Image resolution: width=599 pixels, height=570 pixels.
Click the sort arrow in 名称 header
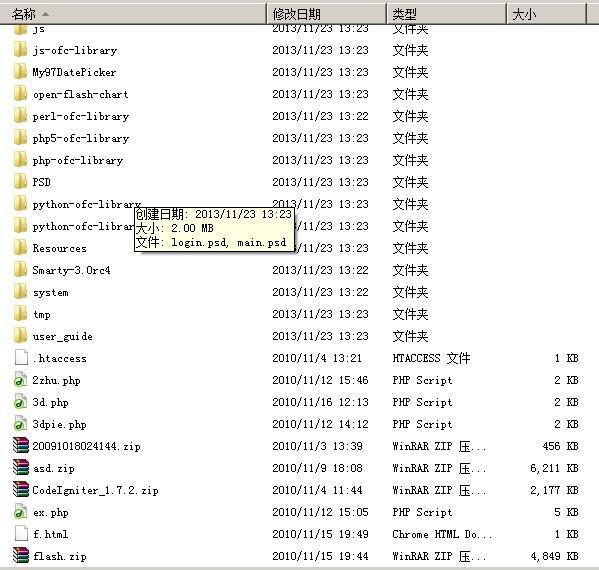click(x=45, y=14)
